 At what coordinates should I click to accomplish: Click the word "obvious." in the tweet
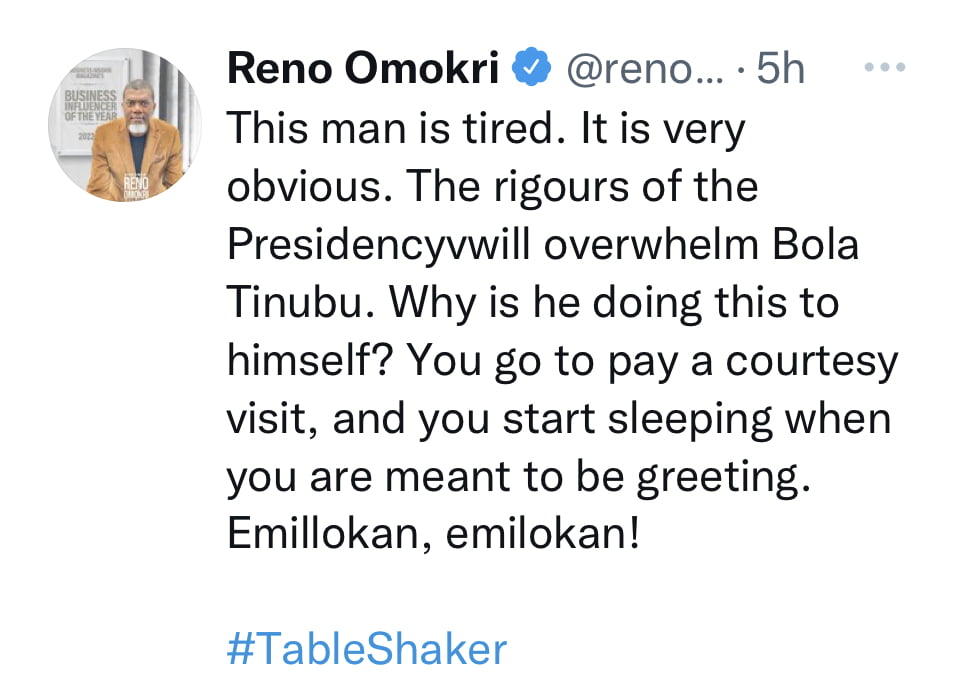[x=305, y=186]
